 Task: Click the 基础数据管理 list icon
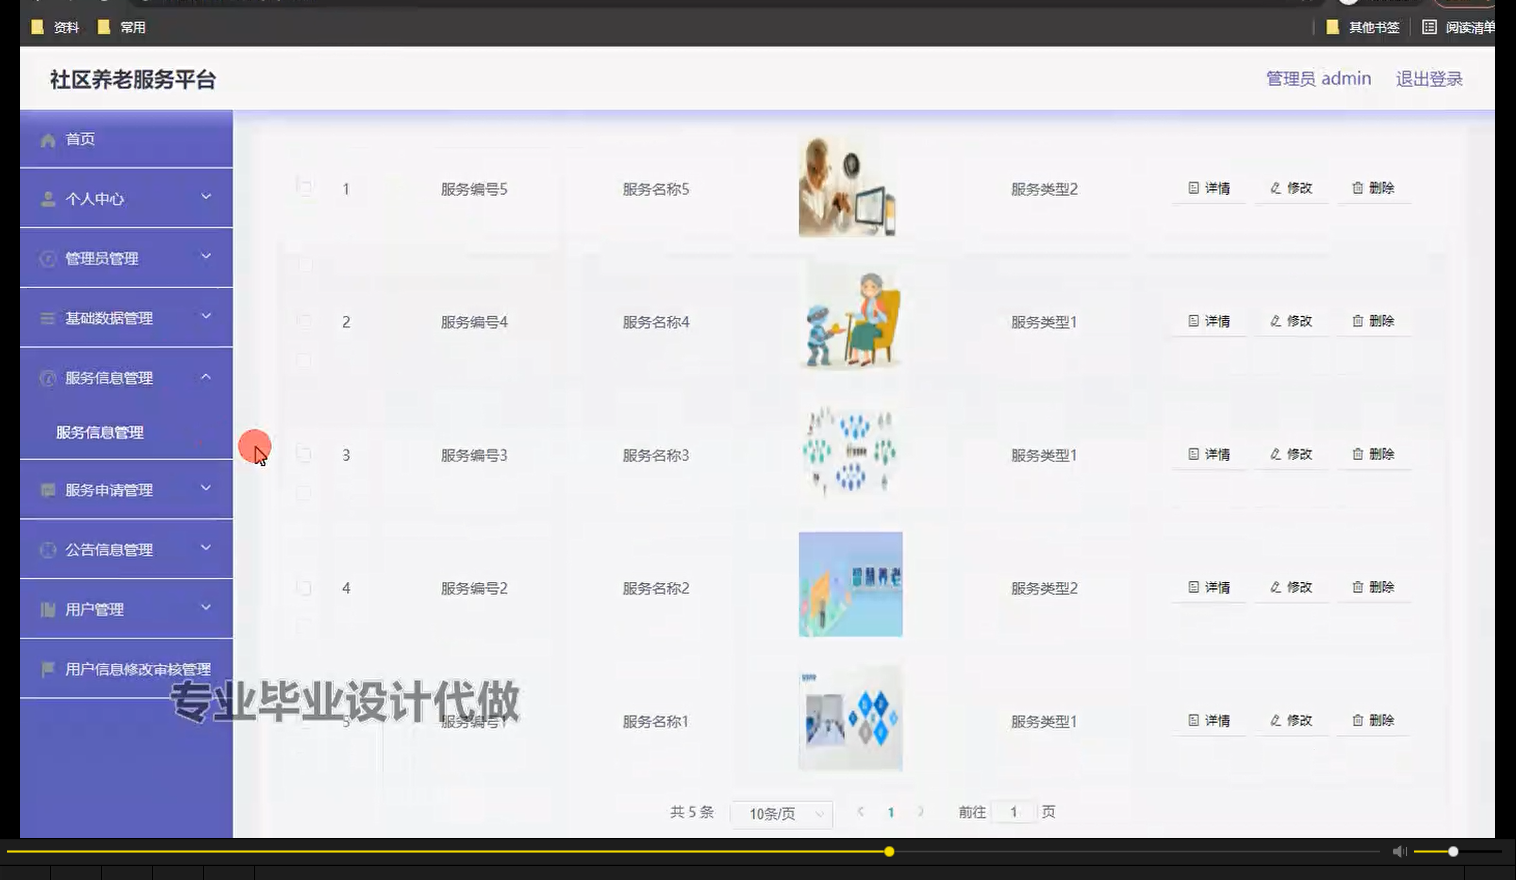pyautogui.click(x=45, y=317)
